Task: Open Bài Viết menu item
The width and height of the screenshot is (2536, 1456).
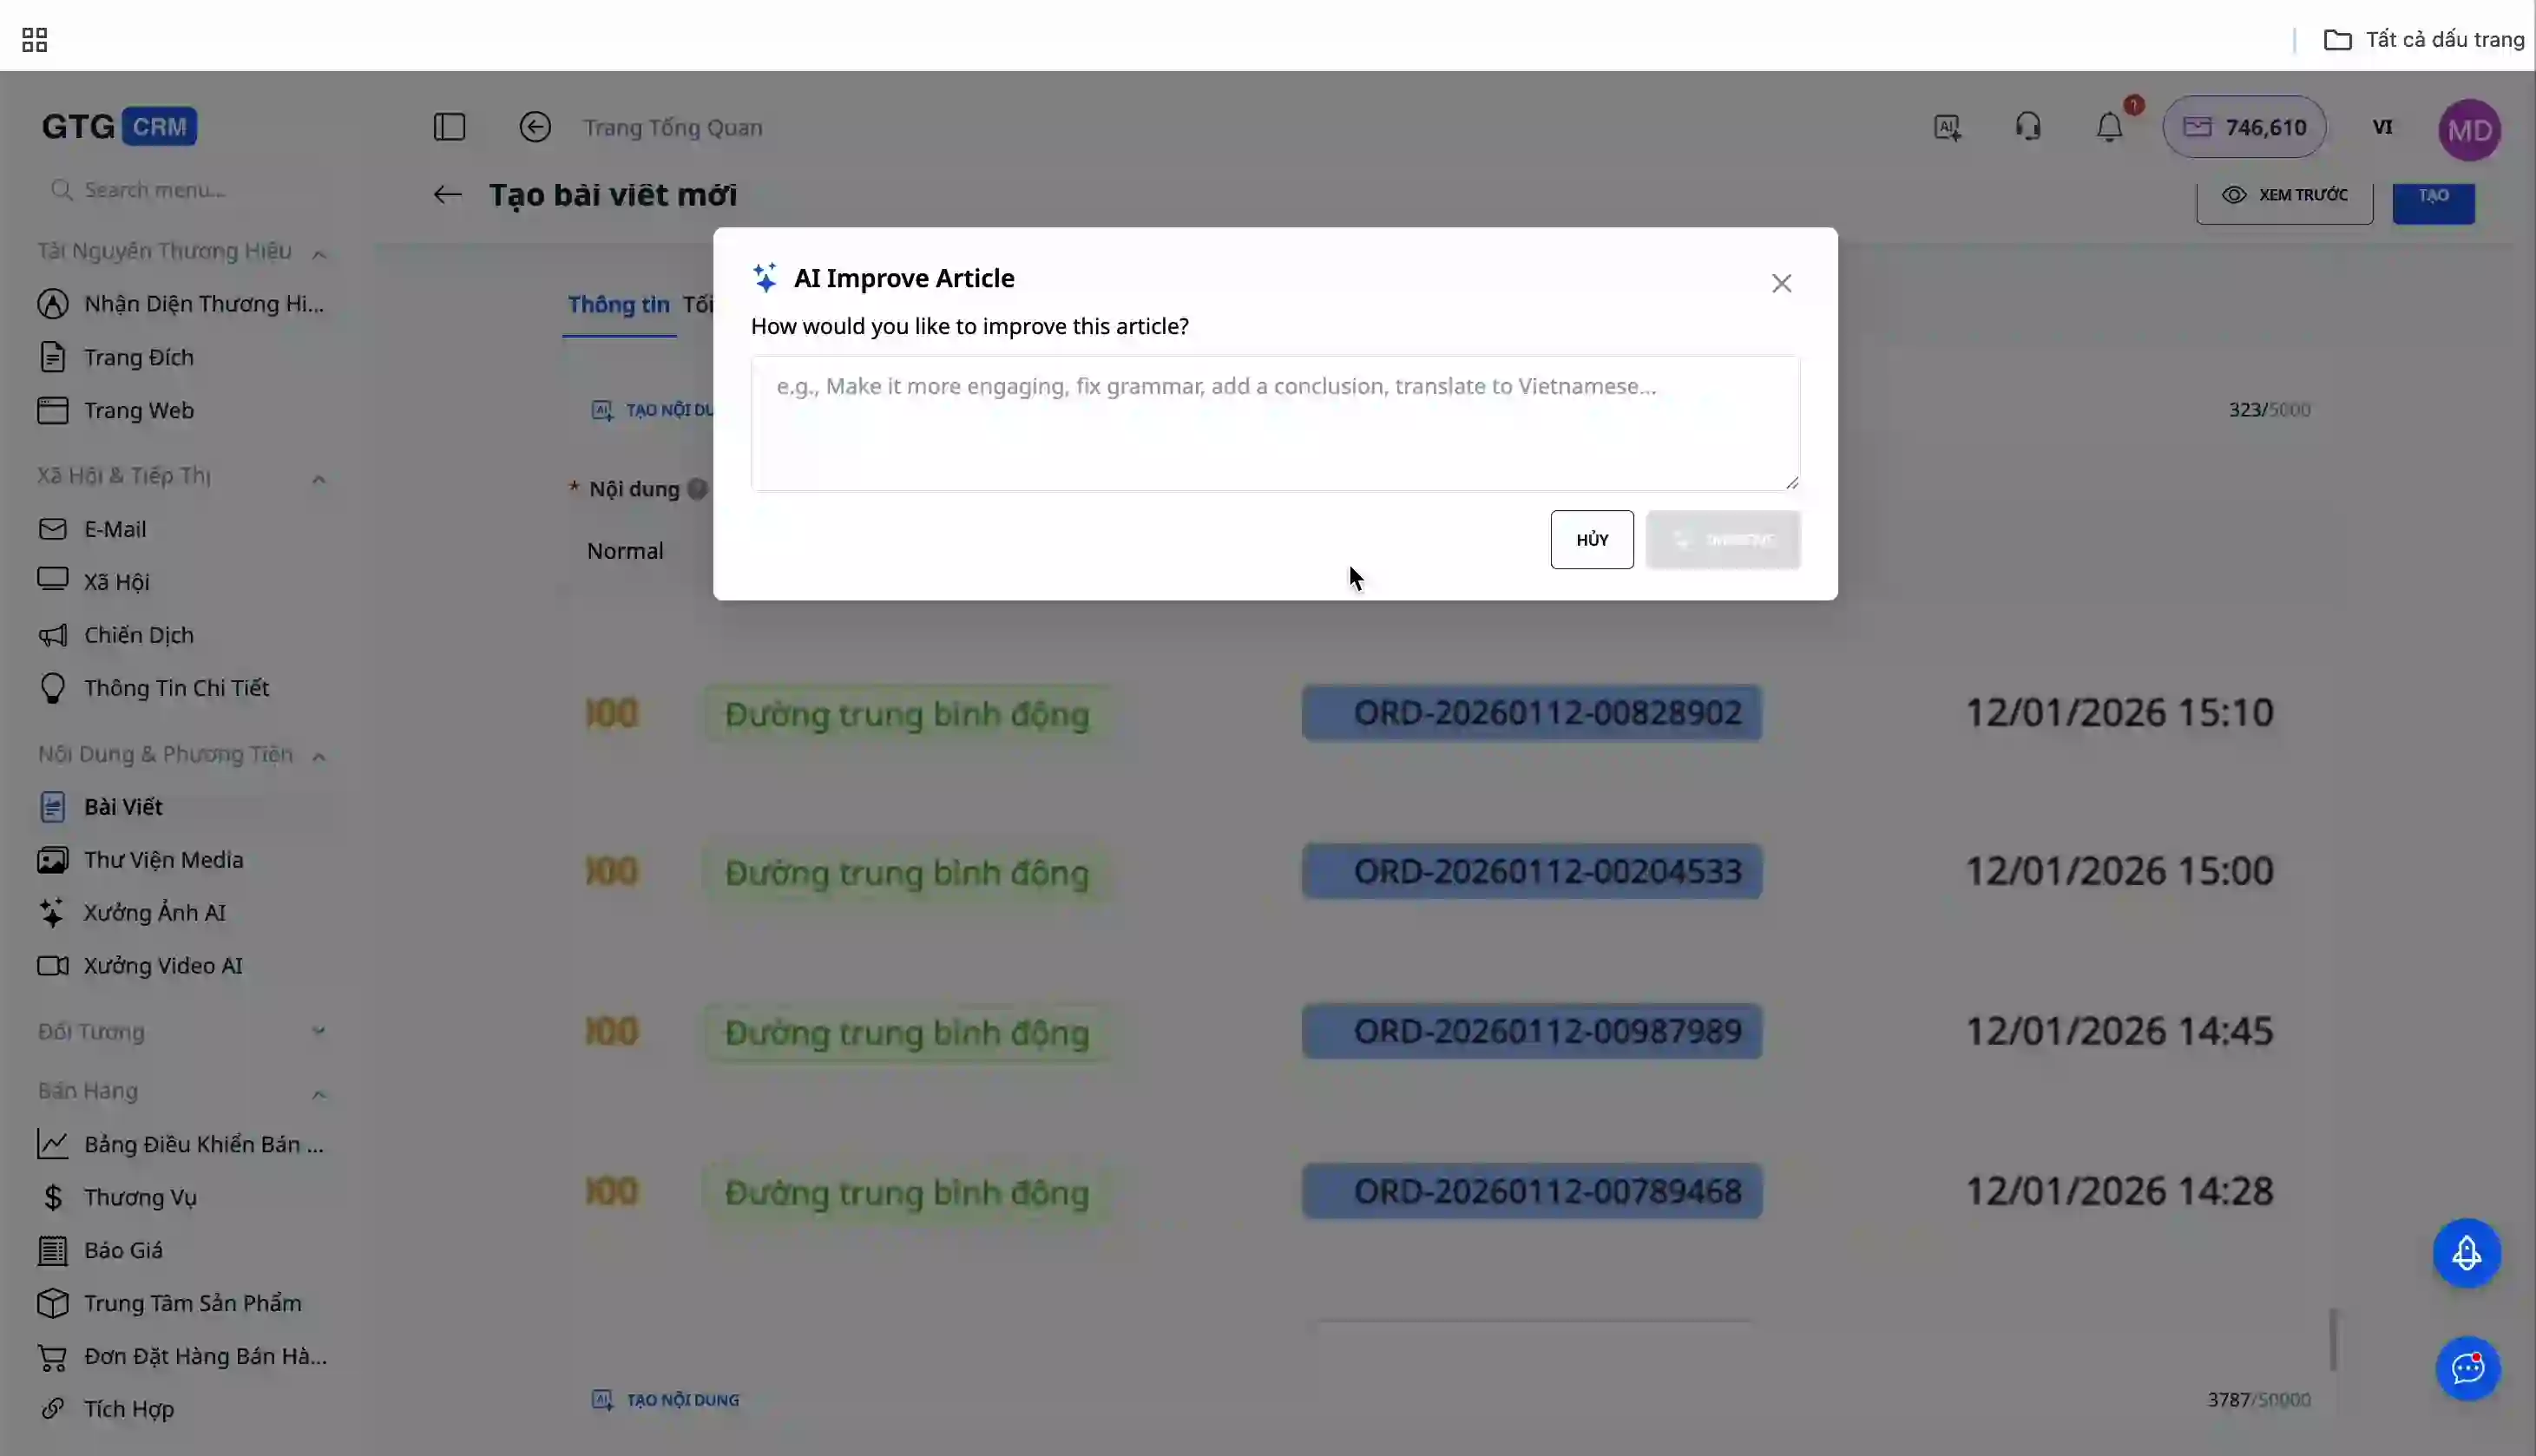Action: point(123,807)
